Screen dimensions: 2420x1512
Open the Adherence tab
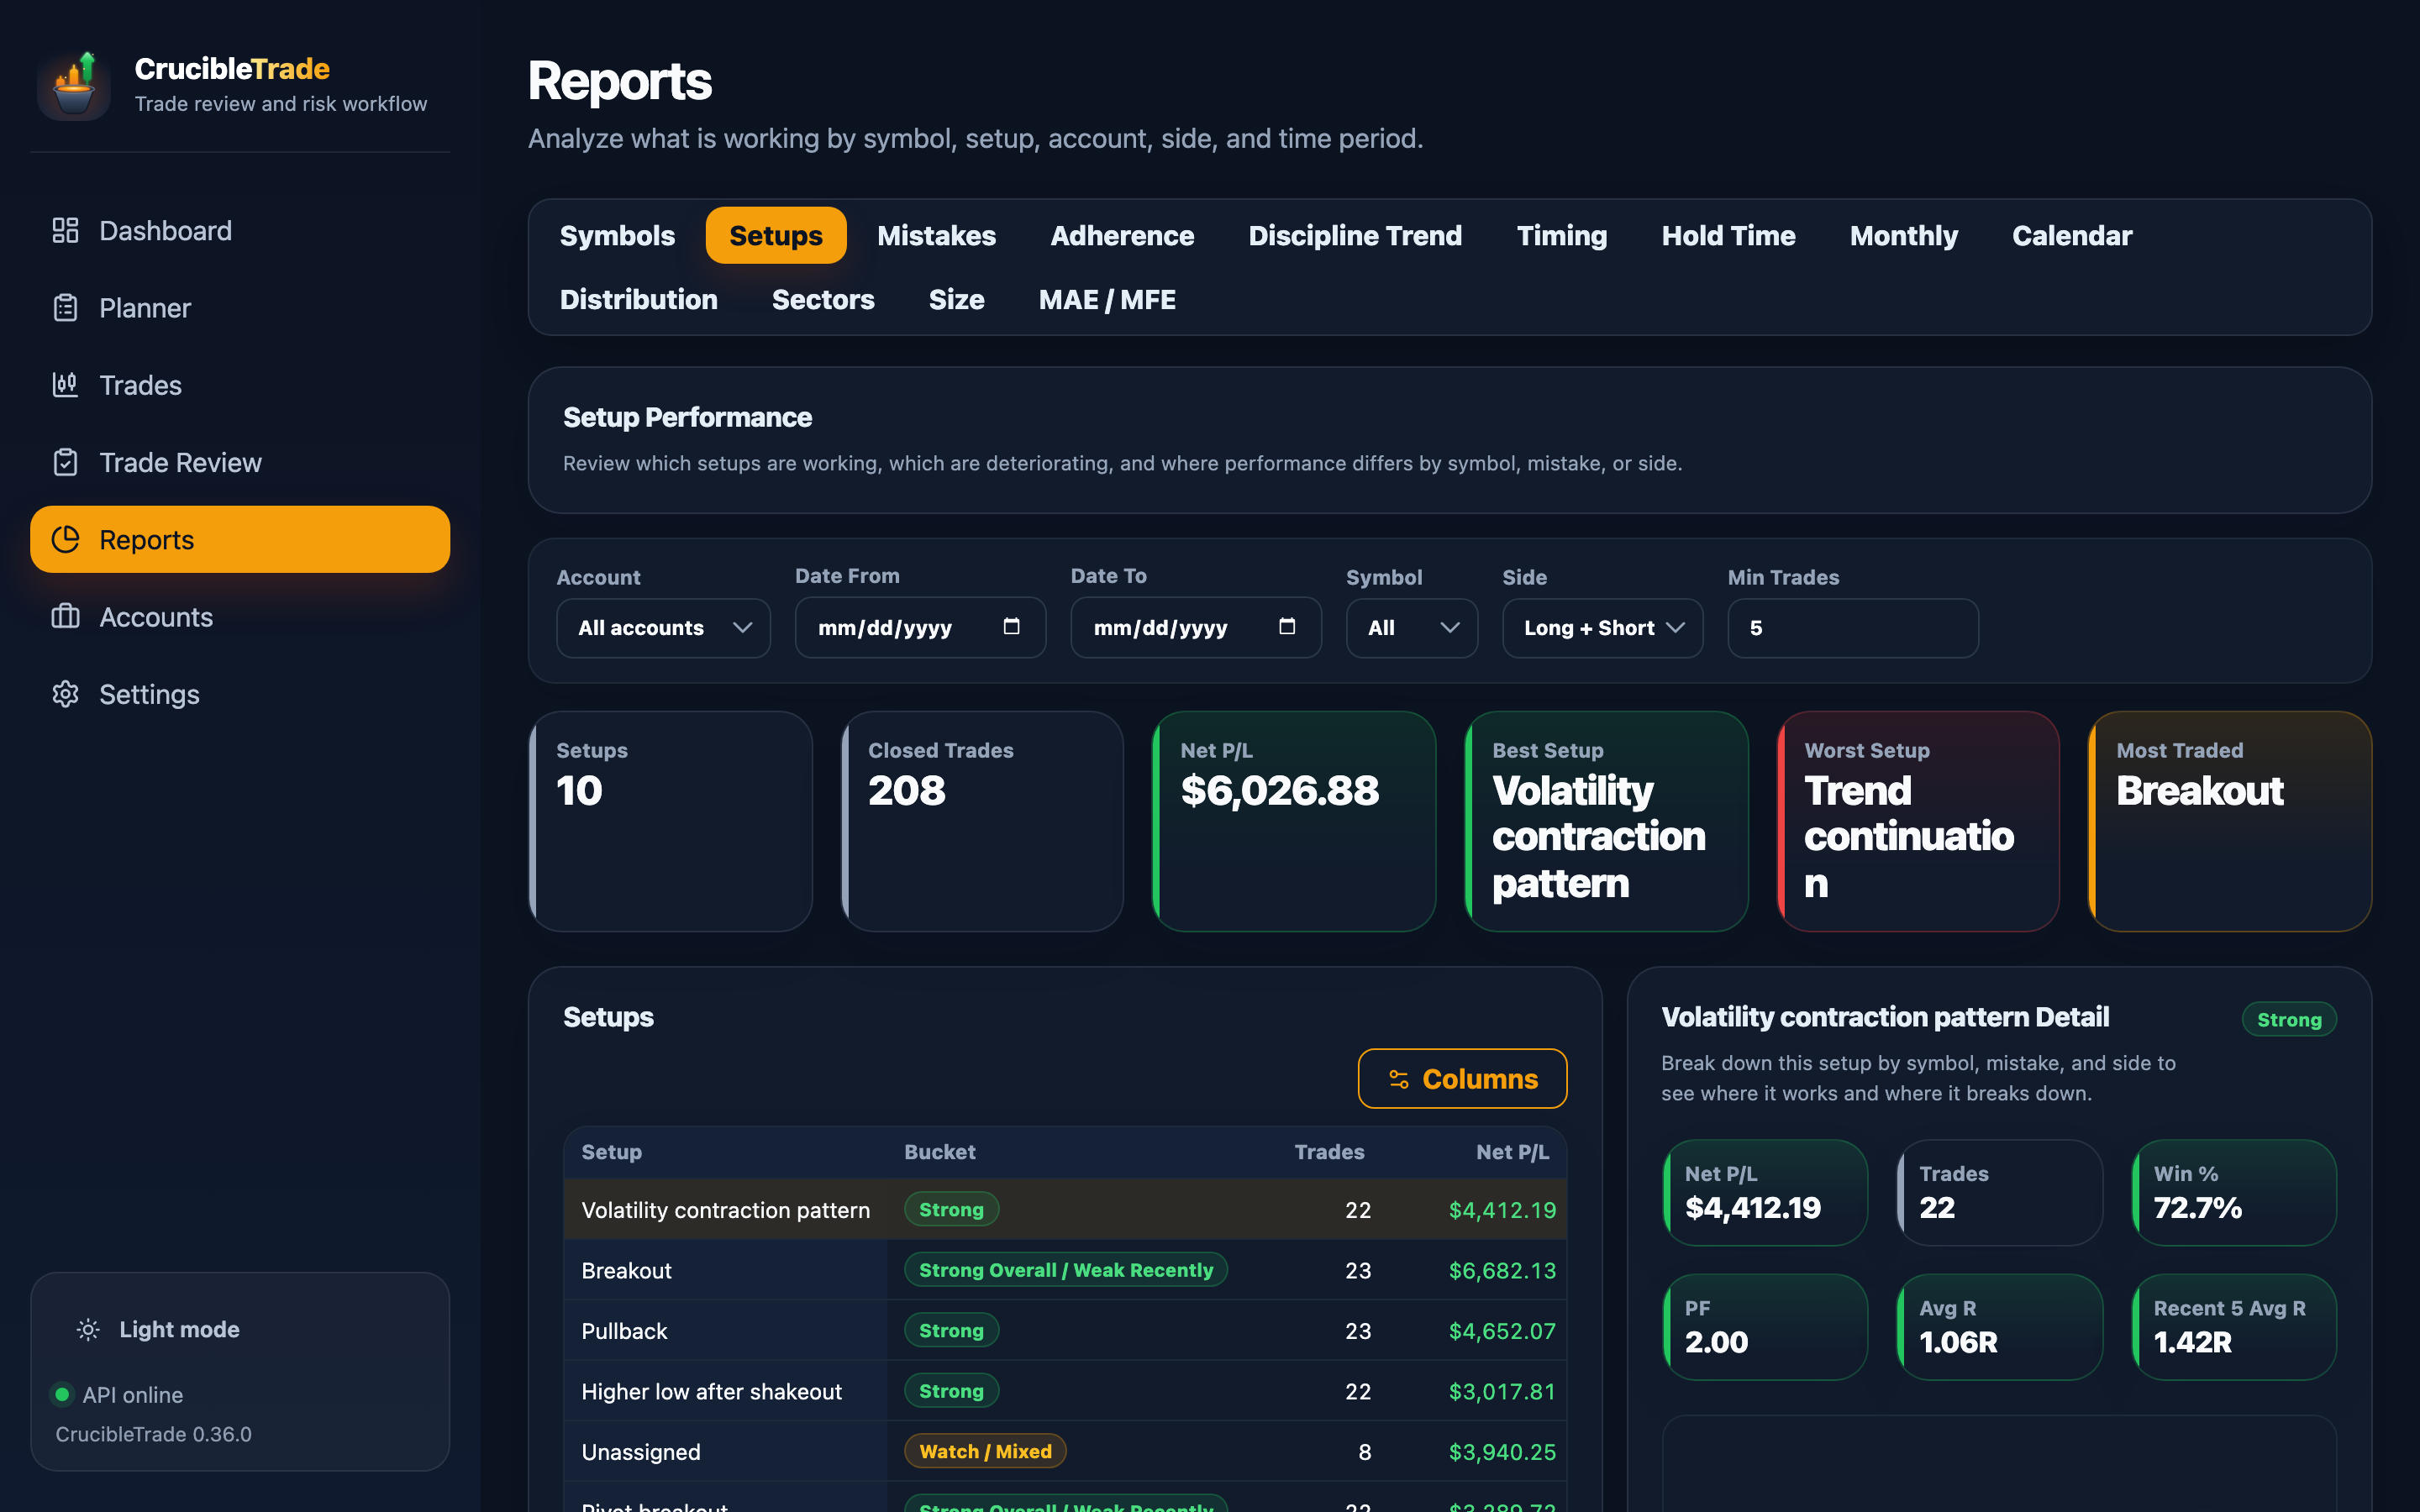pos(1122,235)
